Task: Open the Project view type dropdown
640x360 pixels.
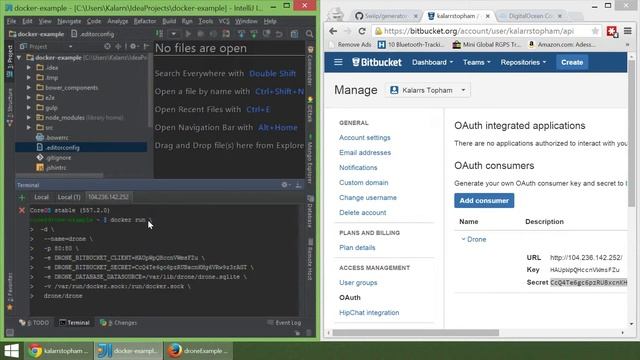Action: (x=71, y=47)
